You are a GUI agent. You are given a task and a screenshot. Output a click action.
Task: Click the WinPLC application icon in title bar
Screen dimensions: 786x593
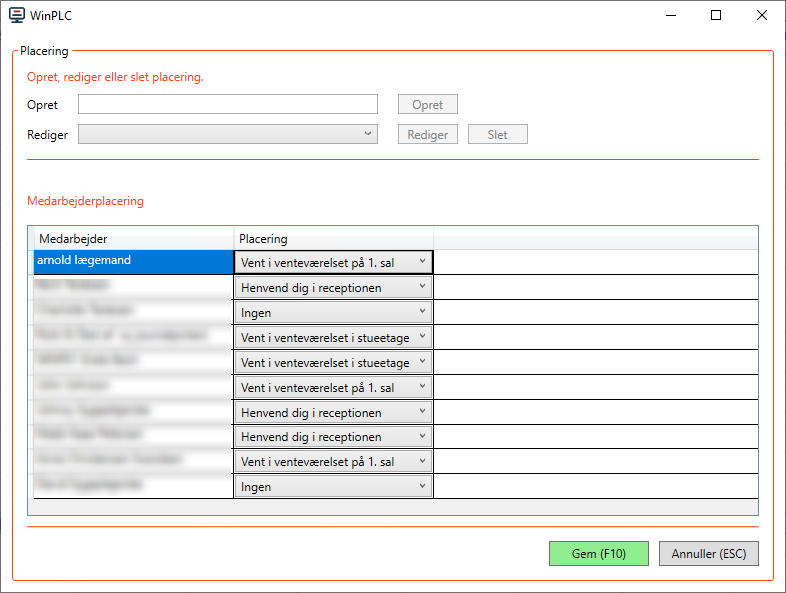click(x=17, y=16)
